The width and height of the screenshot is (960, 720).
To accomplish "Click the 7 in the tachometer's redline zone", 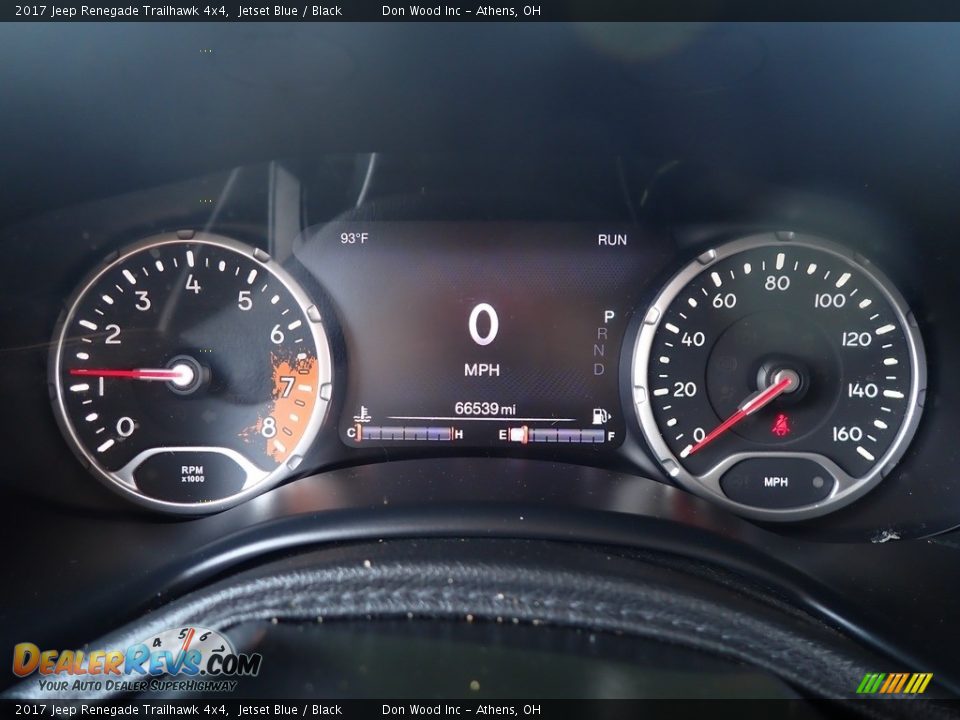I will pos(287,386).
